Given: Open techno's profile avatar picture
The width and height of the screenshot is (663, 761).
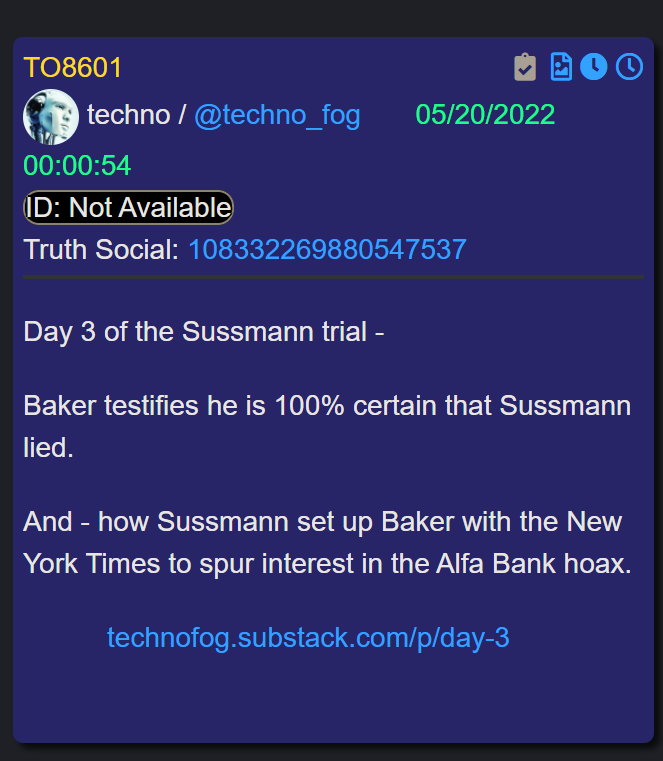Looking at the screenshot, I should [51, 116].
